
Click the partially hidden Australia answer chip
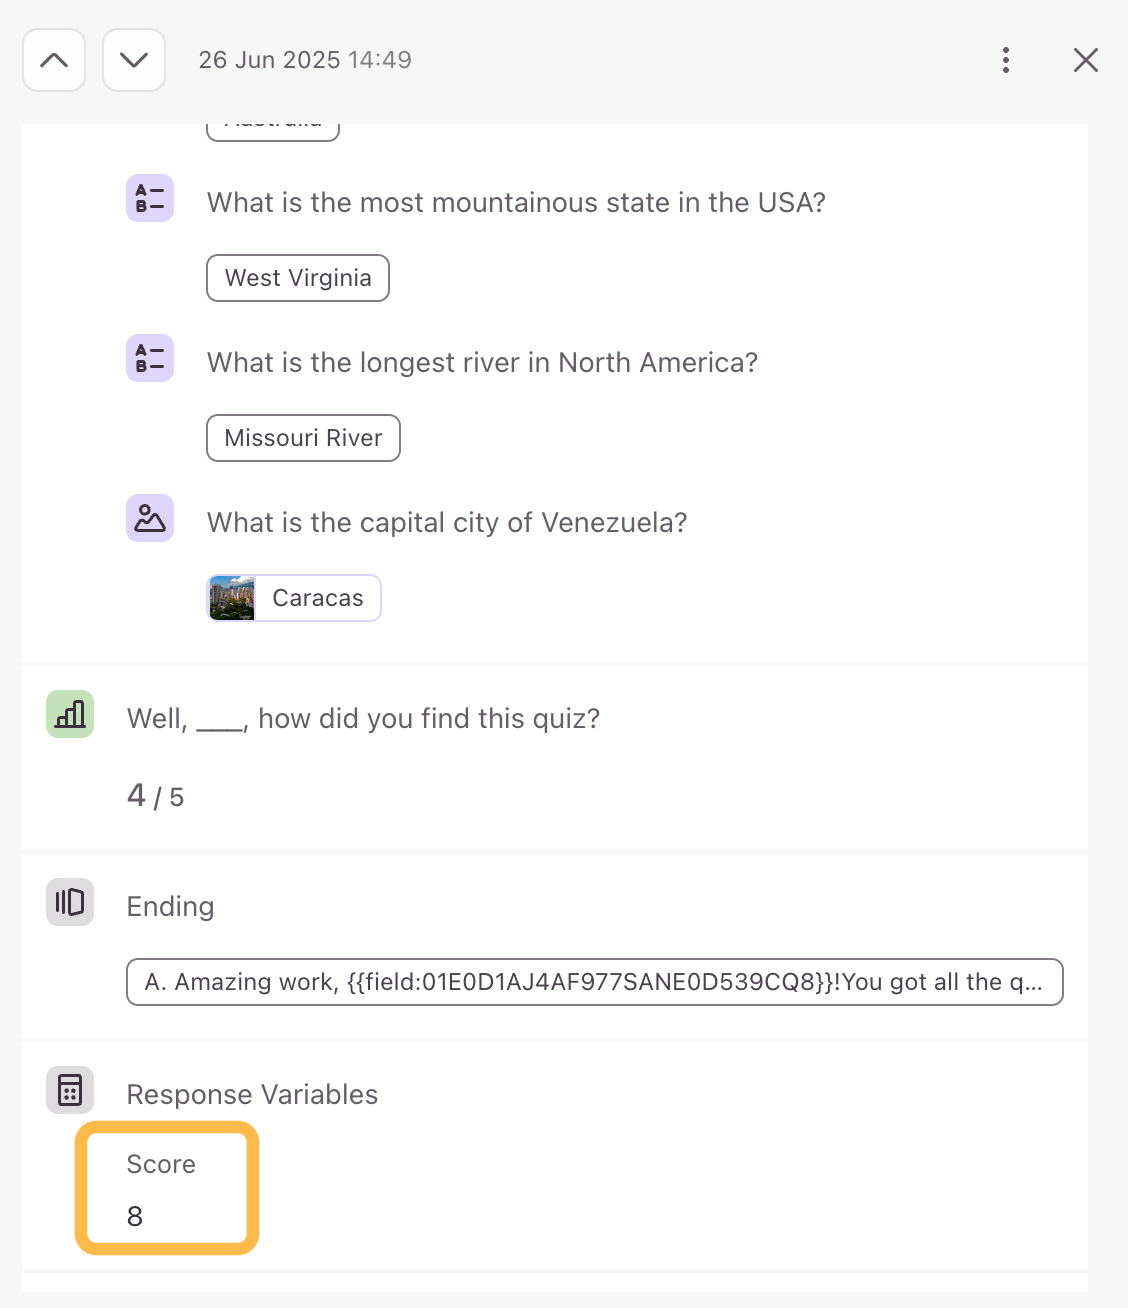coord(273,132)
